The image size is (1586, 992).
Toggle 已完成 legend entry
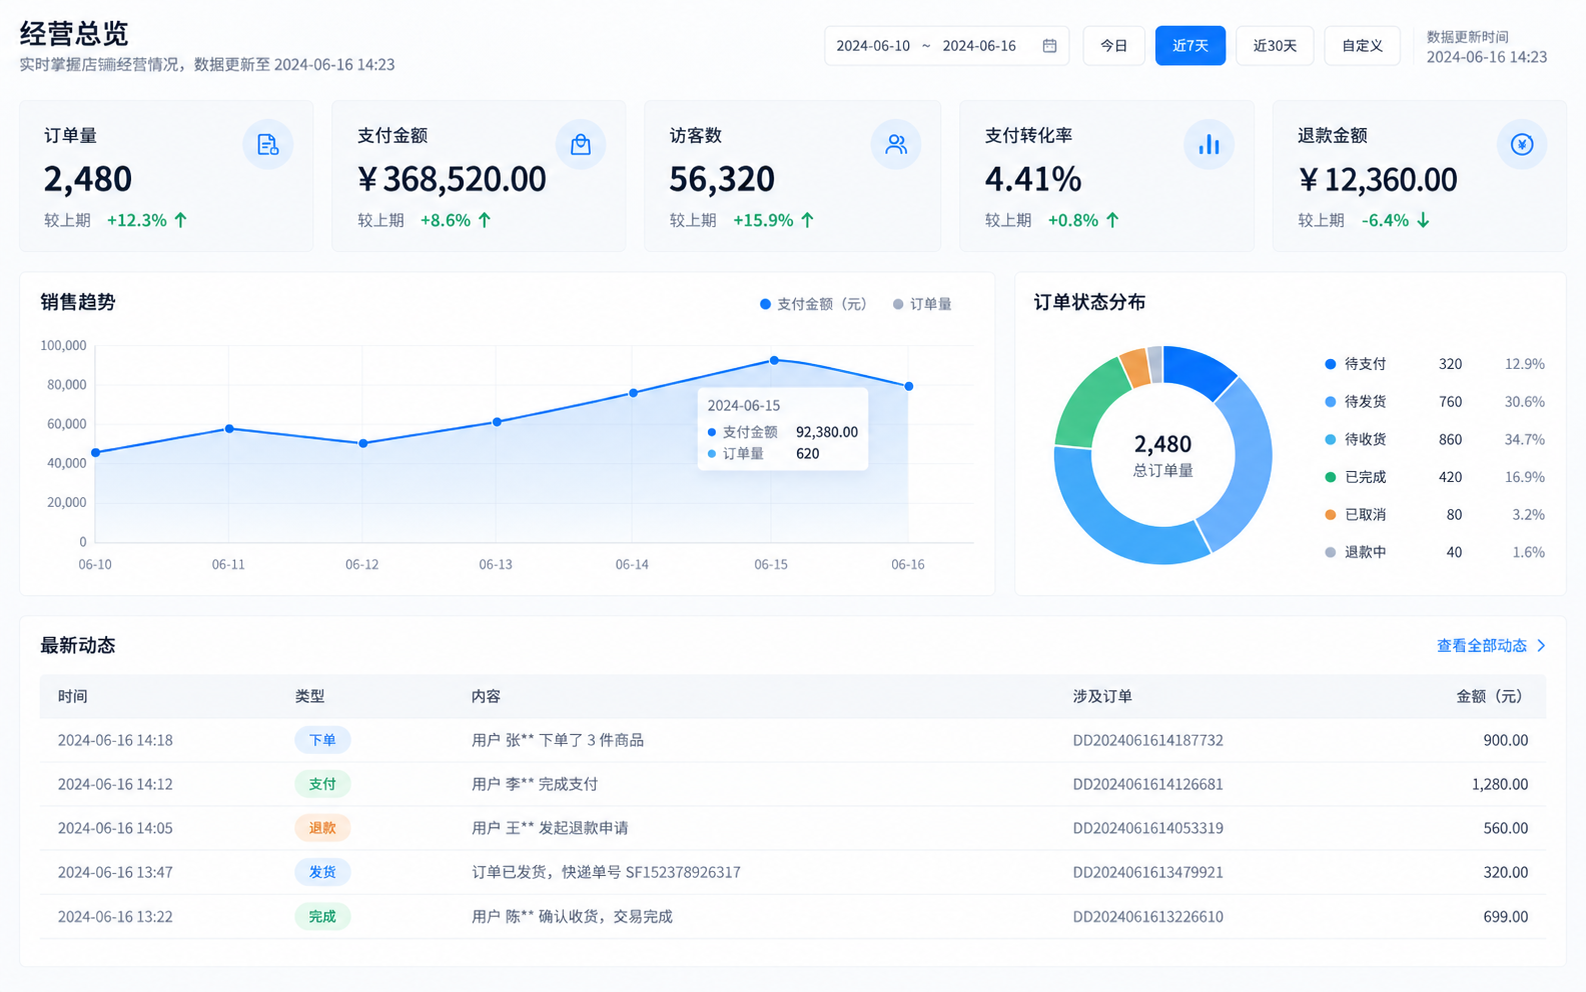(x=1355, y=477)
